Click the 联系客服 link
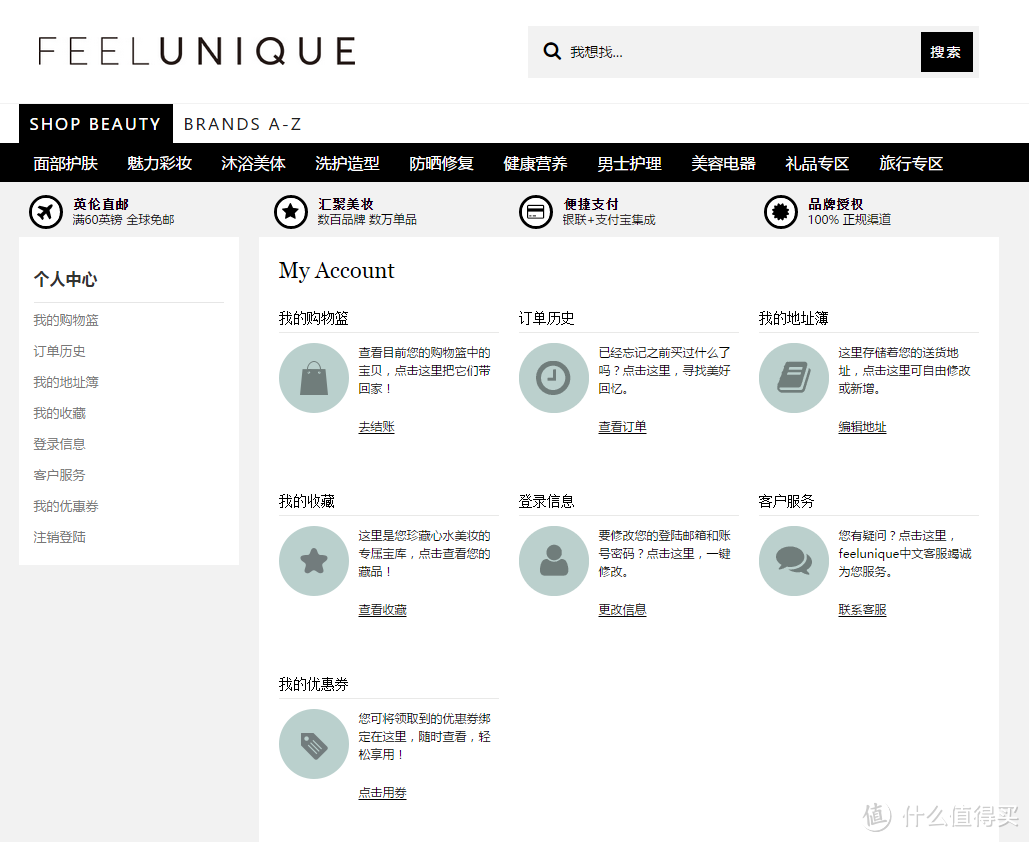1029x842 pixels. 862,610
